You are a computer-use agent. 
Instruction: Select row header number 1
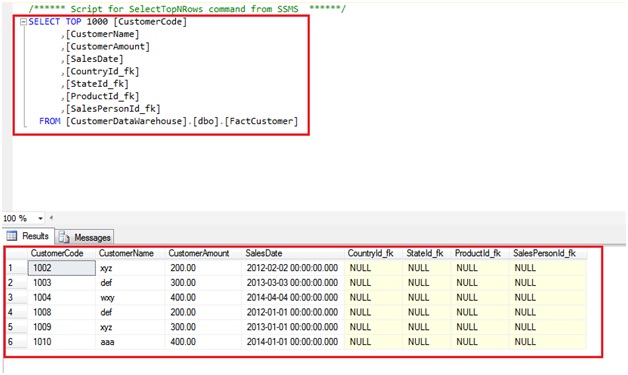(16, 268)
